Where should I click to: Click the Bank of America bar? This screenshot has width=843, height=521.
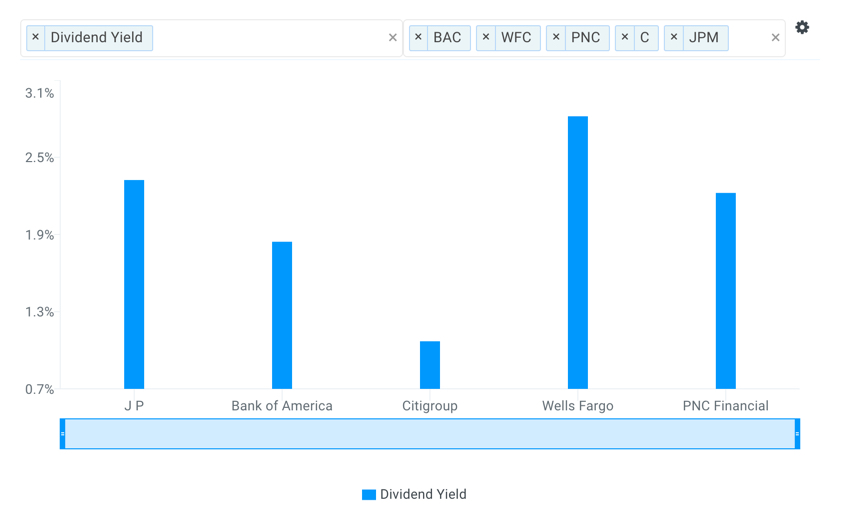(282, 315)
